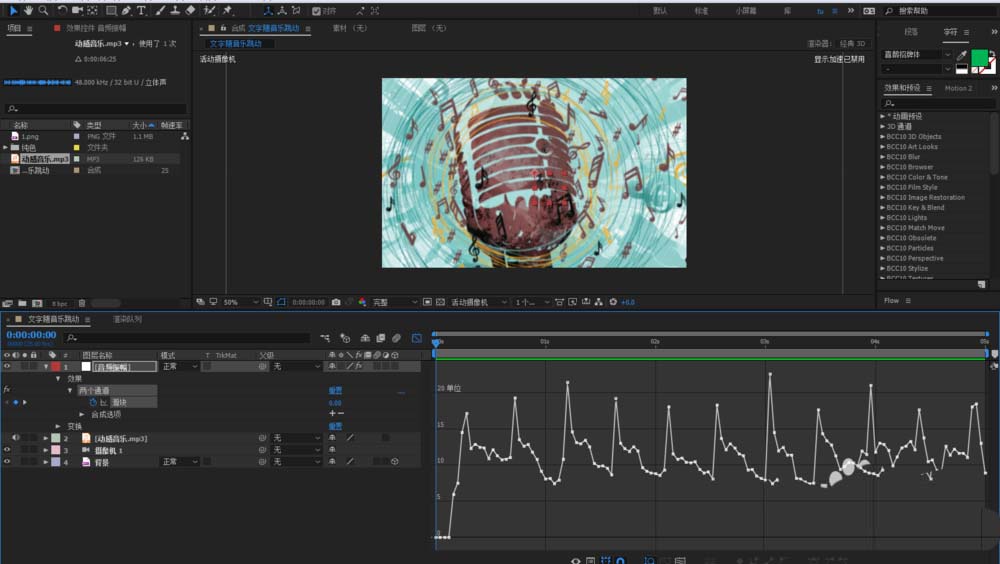Expand the 合成选项 property group

[82, 414]
